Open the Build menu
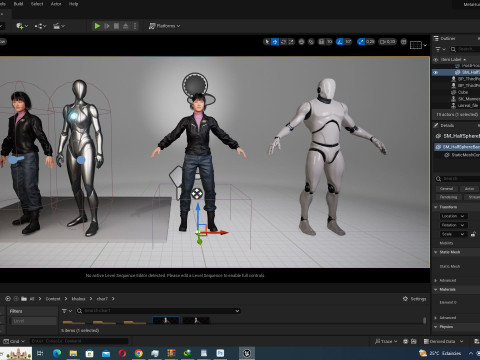The image size is (480, 360). [x=18, y=4]
